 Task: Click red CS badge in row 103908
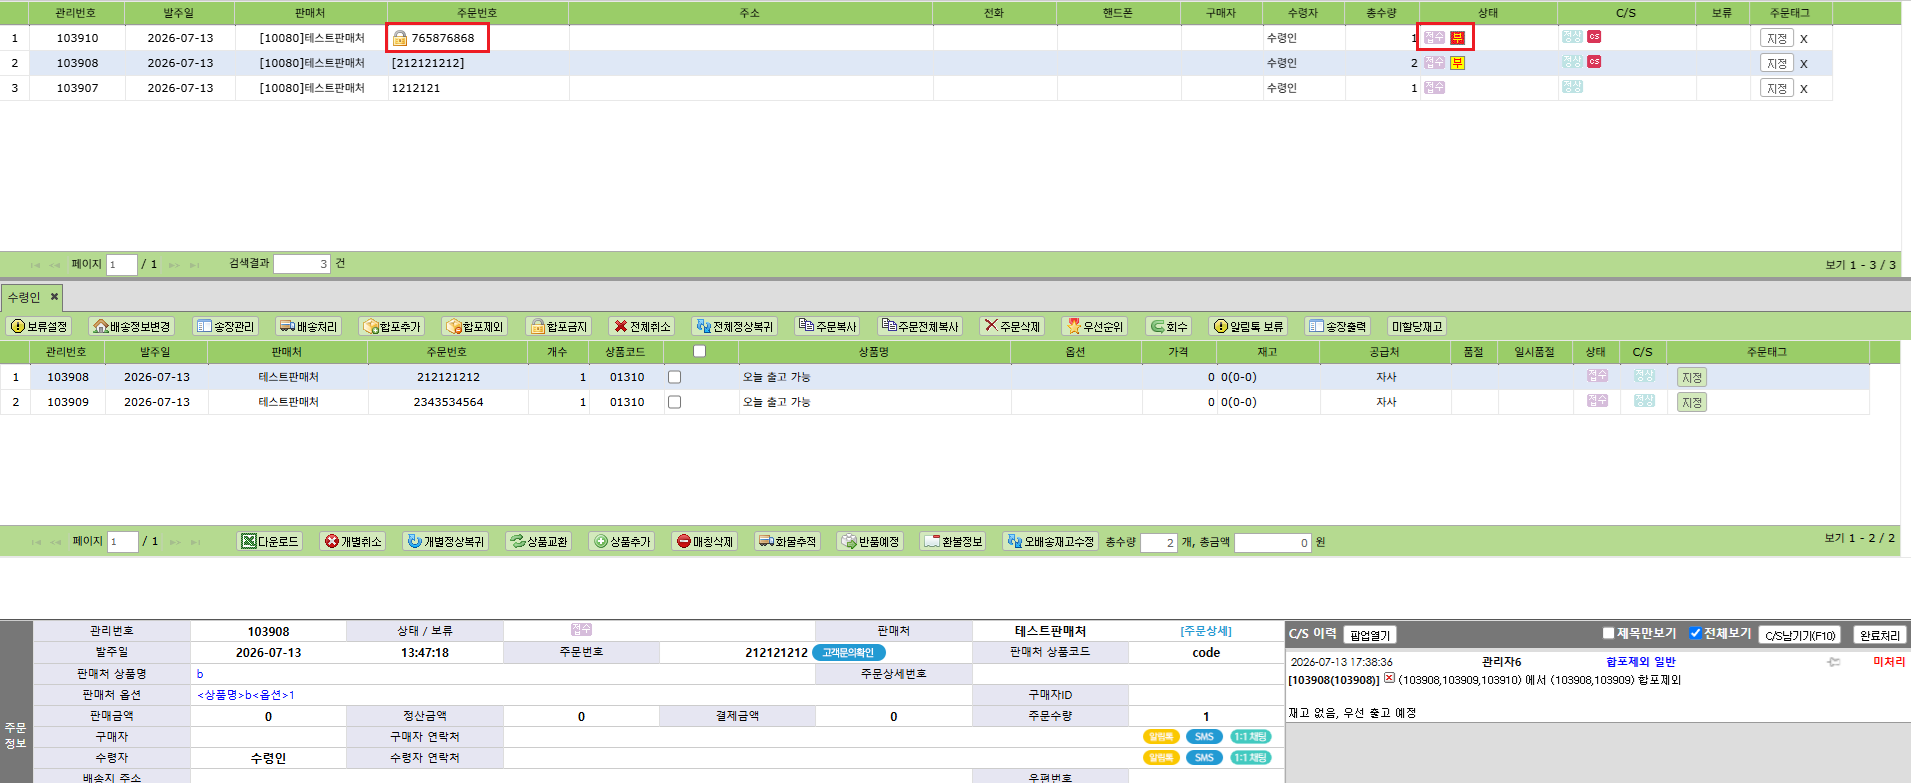tap(1594, 61)
